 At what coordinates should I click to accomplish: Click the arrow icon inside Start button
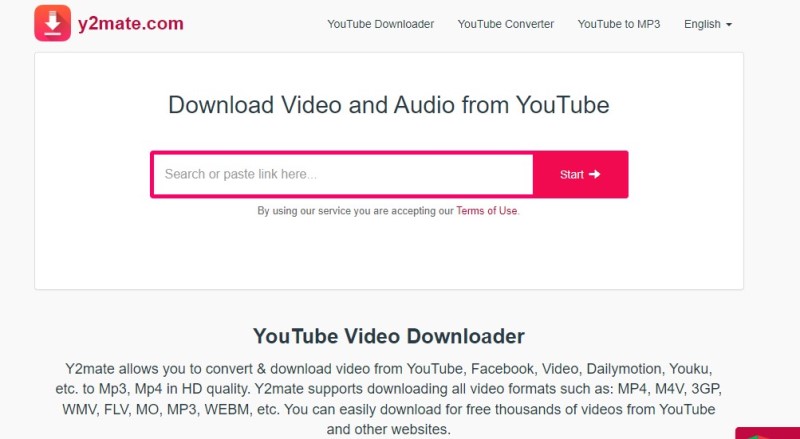coord(594,174)
